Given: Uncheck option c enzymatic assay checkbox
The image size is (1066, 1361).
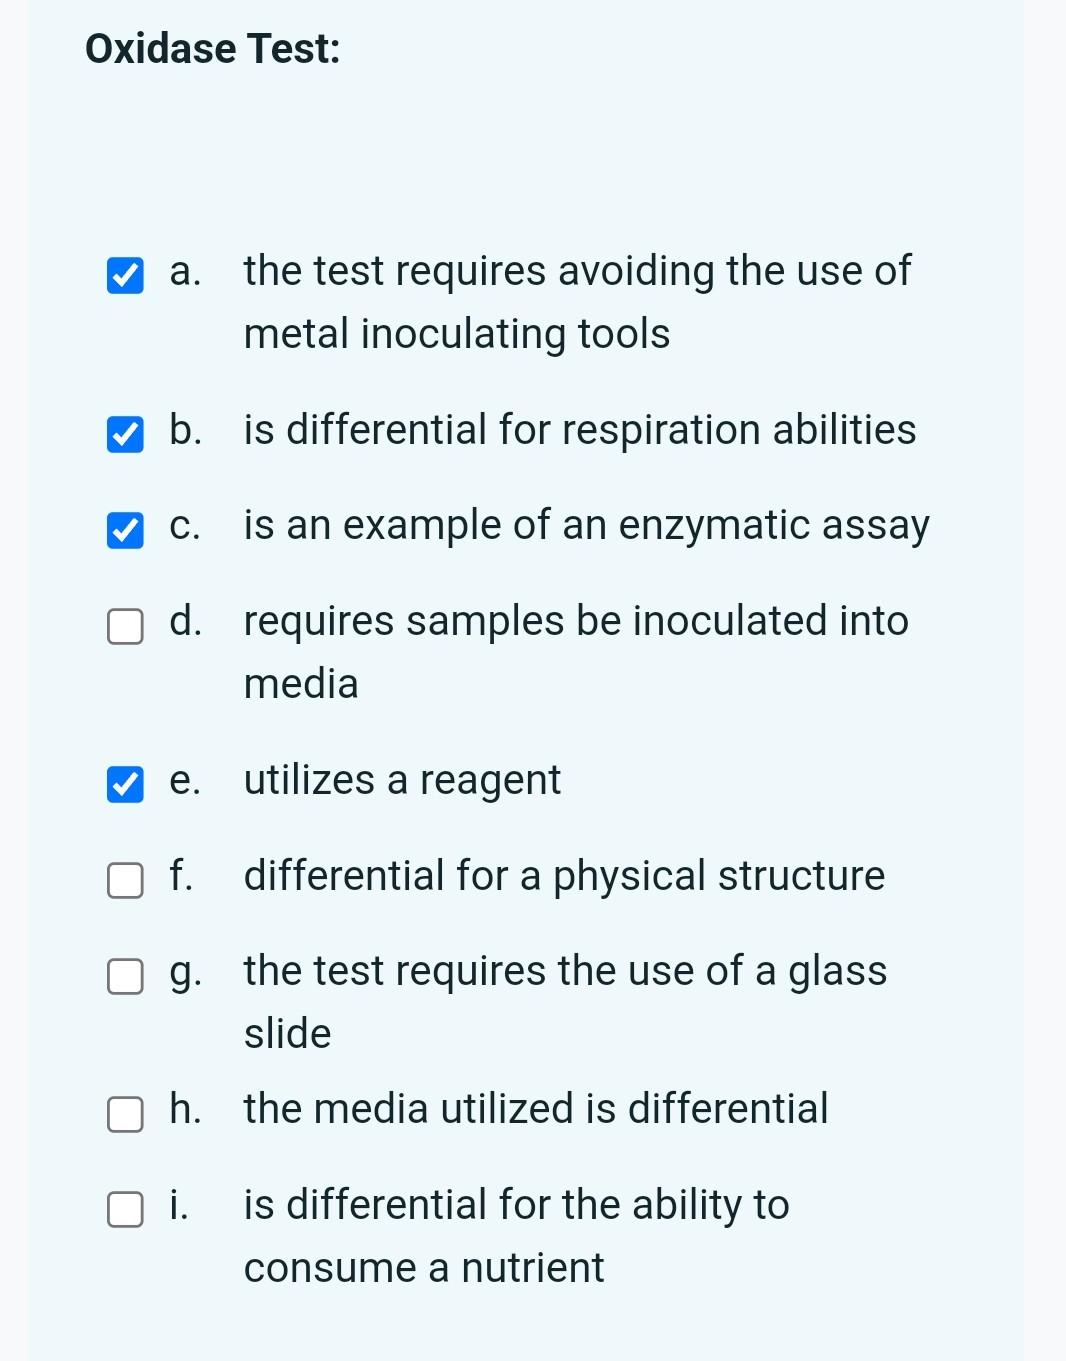Looking at the screenshot, I should (x=125, y=530).
